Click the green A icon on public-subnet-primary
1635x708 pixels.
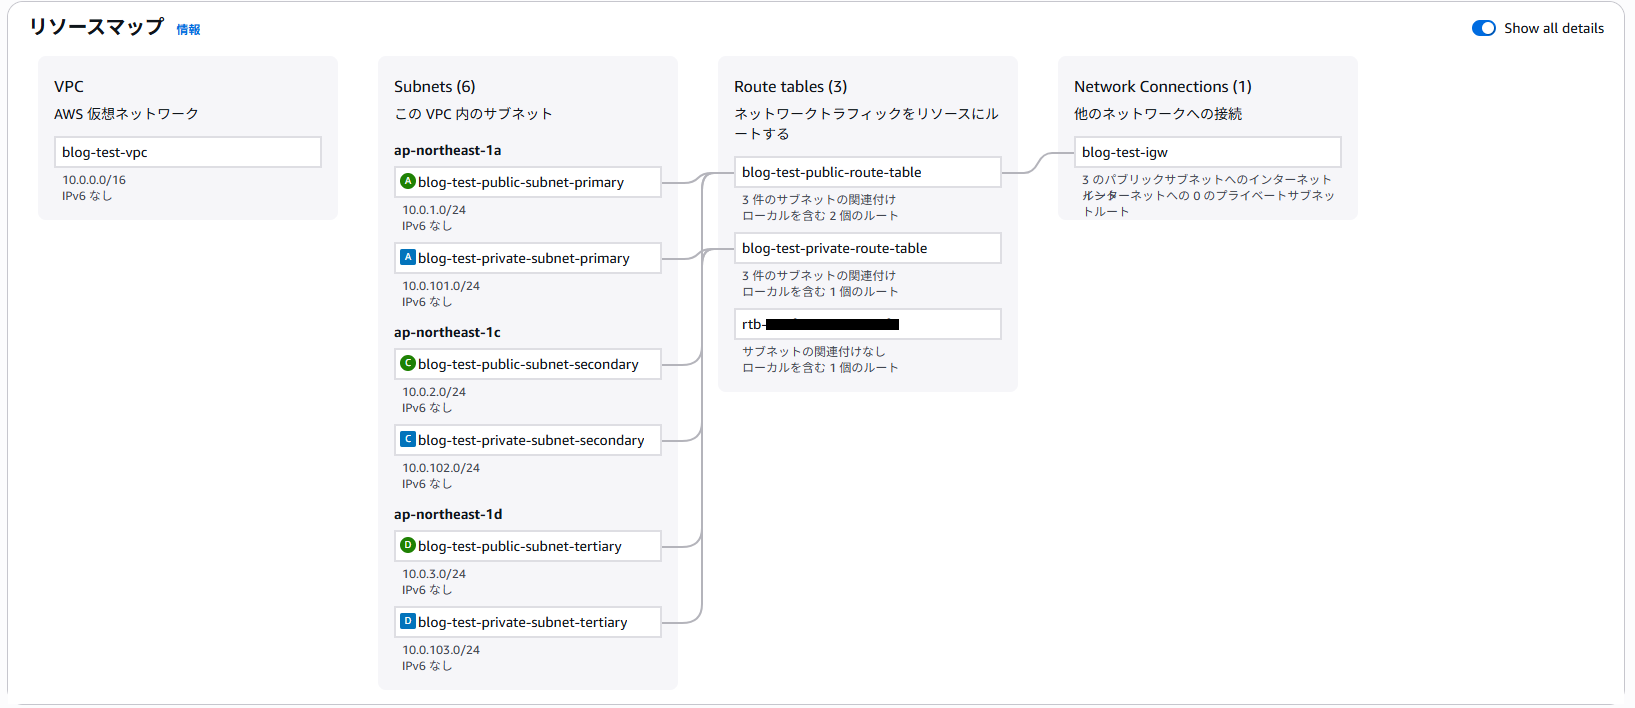point(408,182)
